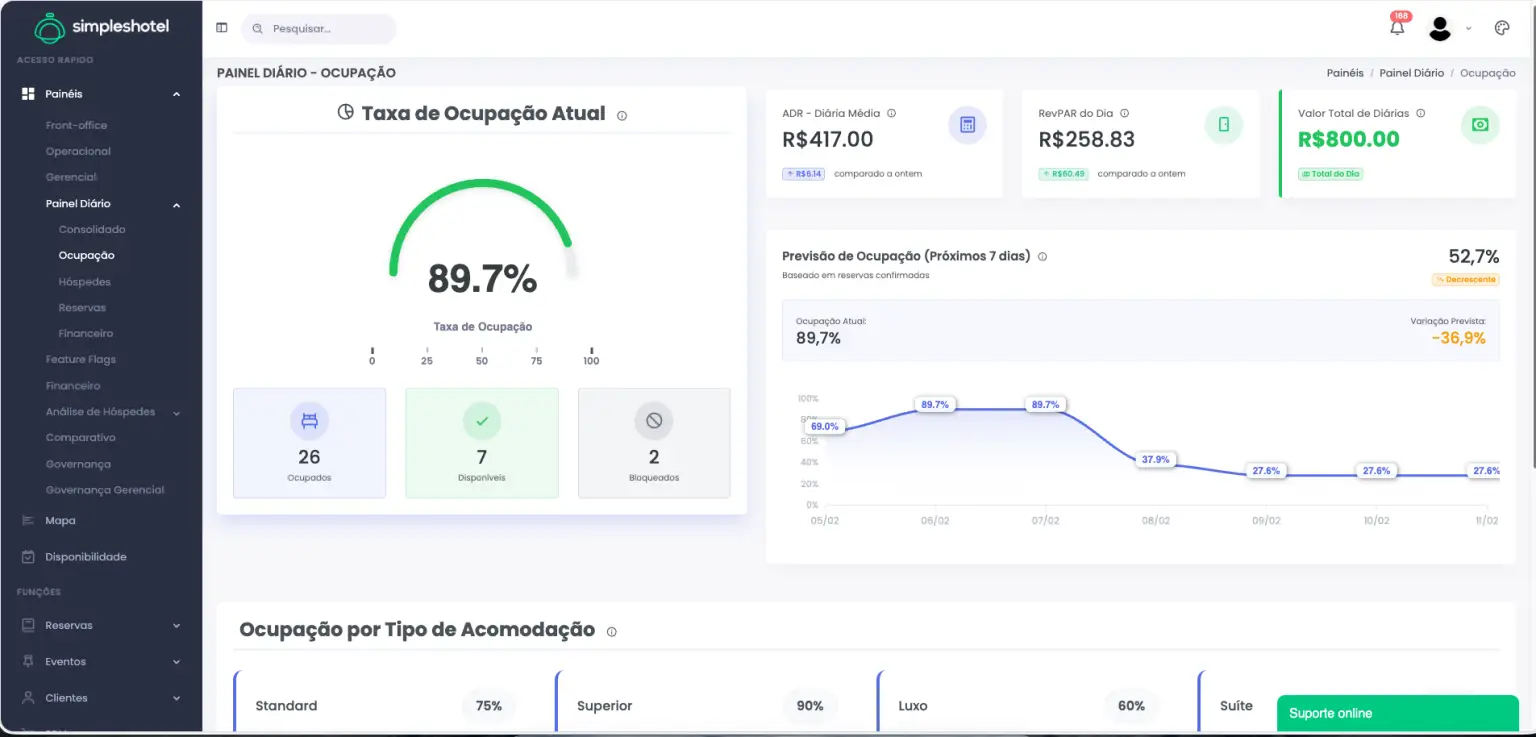Click the Superior occupancy percentage badge

click(x=810, y=706)
